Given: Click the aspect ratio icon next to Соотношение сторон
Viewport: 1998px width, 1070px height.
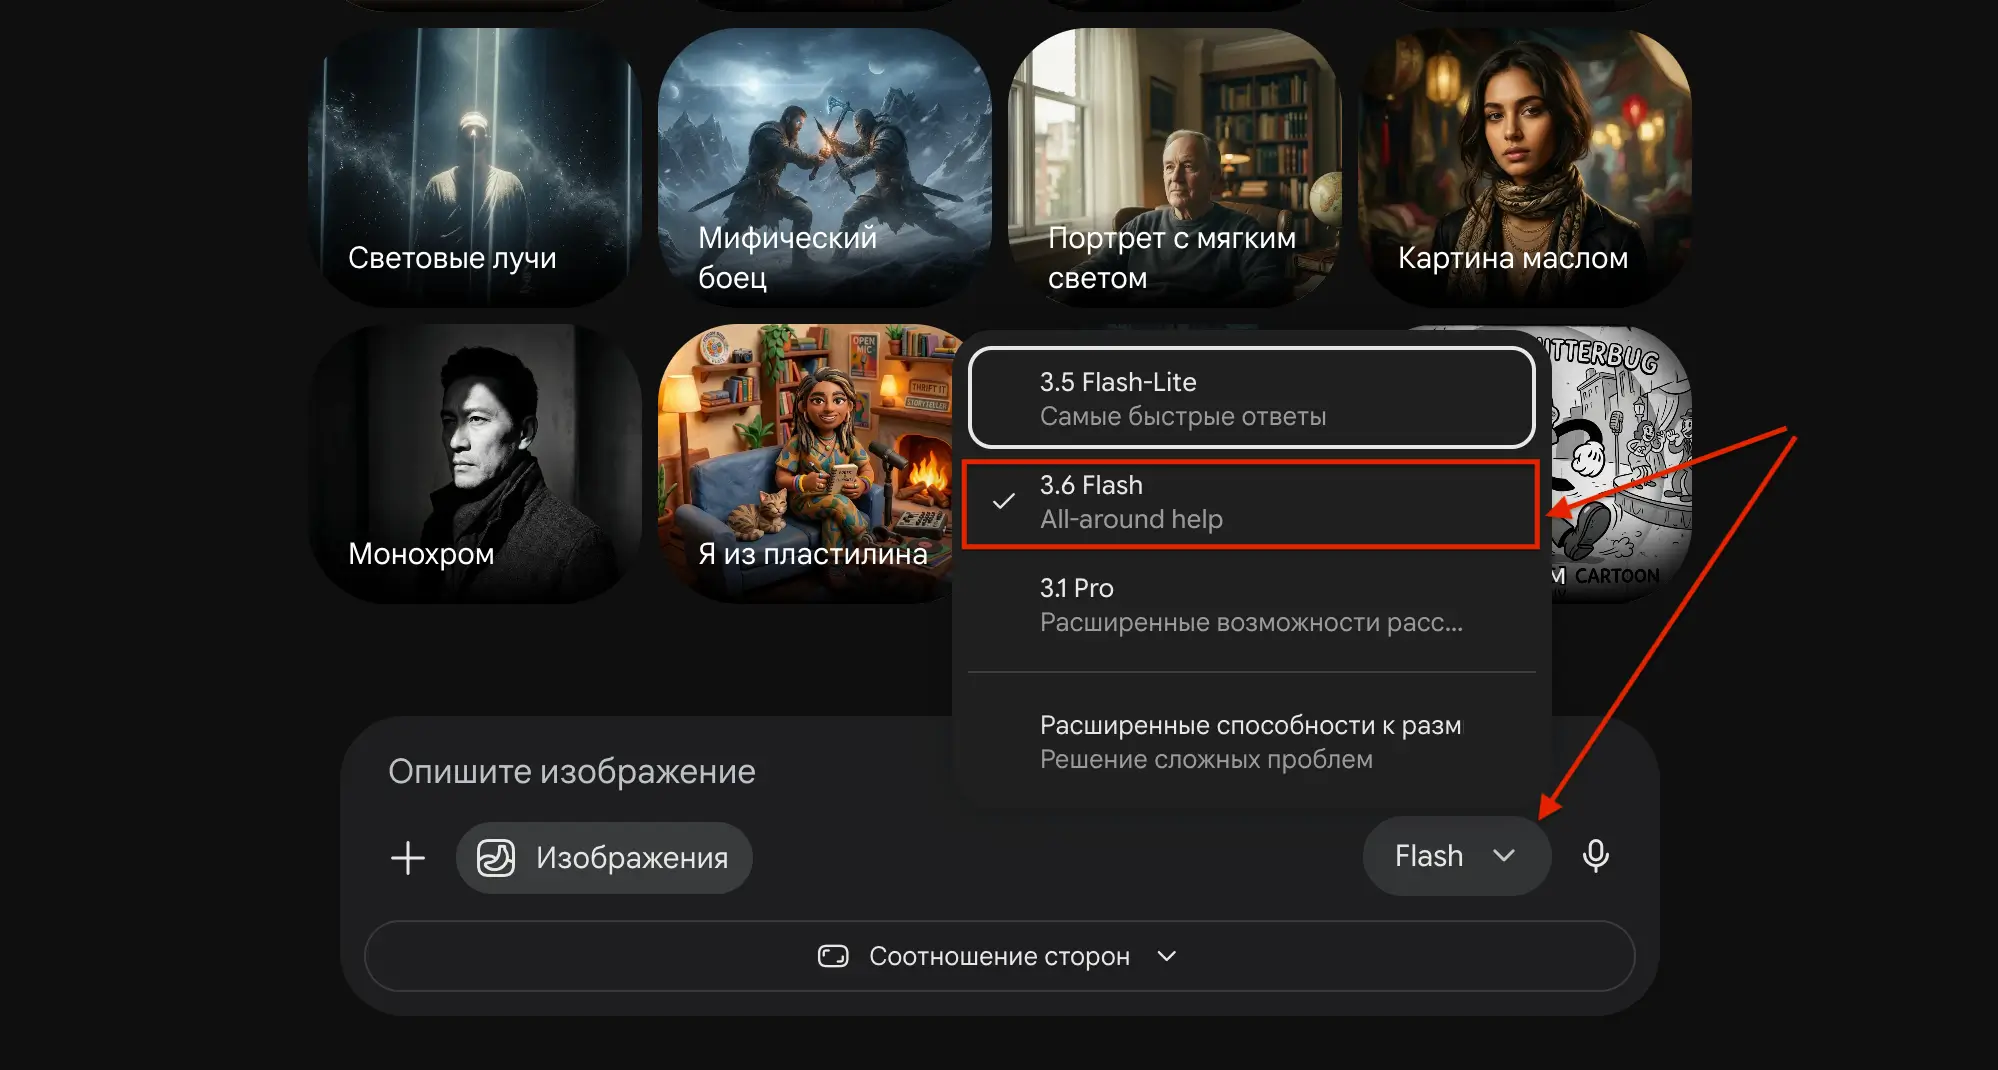Looking at the screenshot, I should point(833,956).
